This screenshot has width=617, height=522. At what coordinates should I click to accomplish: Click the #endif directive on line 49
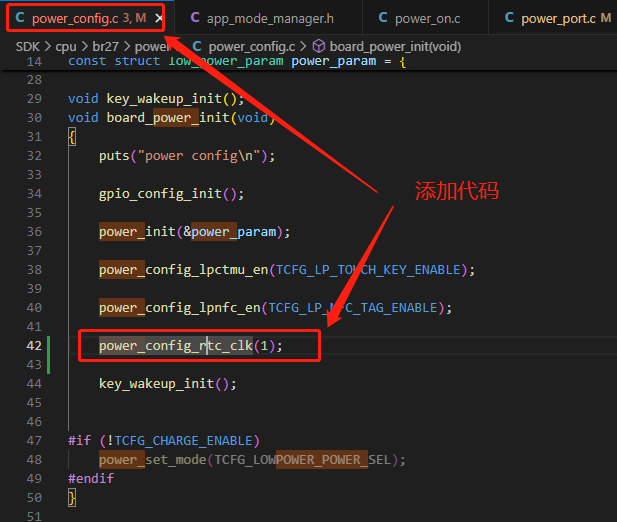click(x=91, y=478)
